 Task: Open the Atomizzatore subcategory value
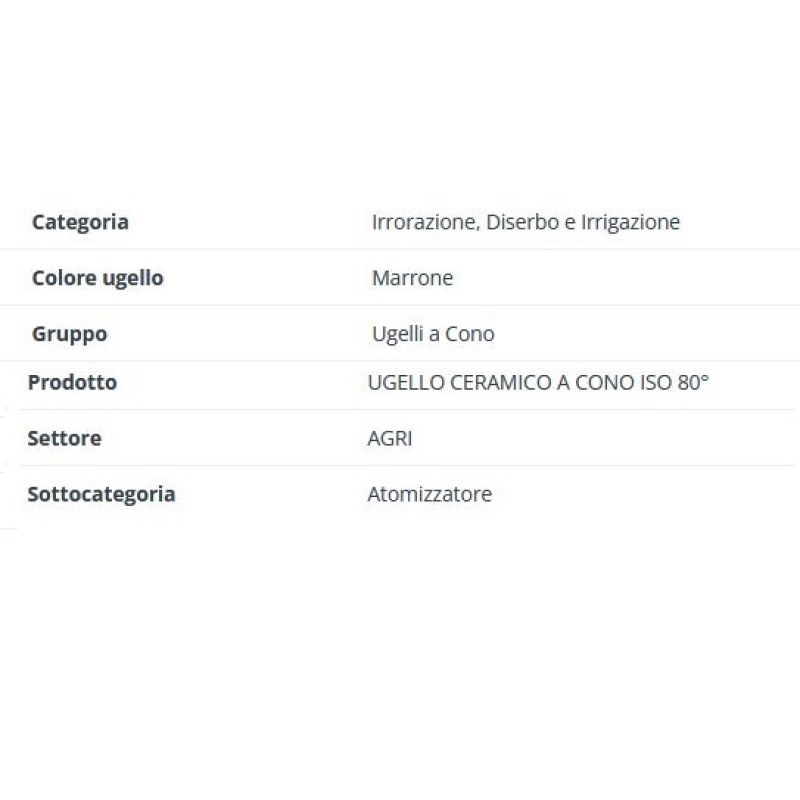pyautogui.click(x=429, y=494)
